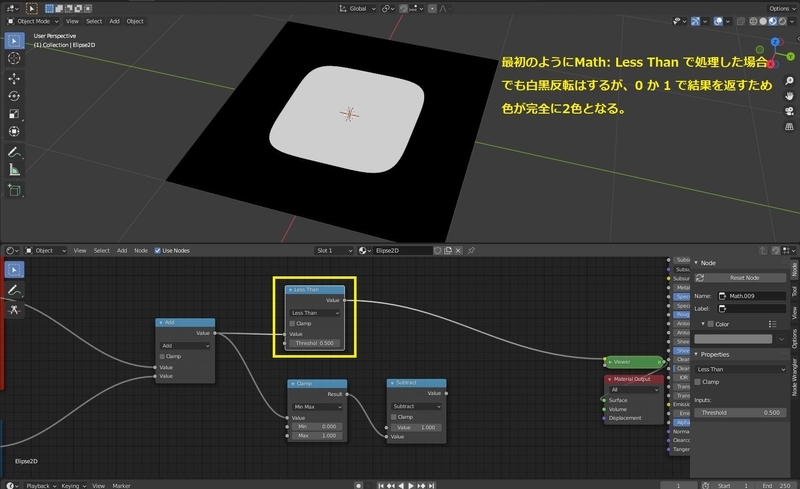Click the pin icon next to material name

[x=471, y=251]
